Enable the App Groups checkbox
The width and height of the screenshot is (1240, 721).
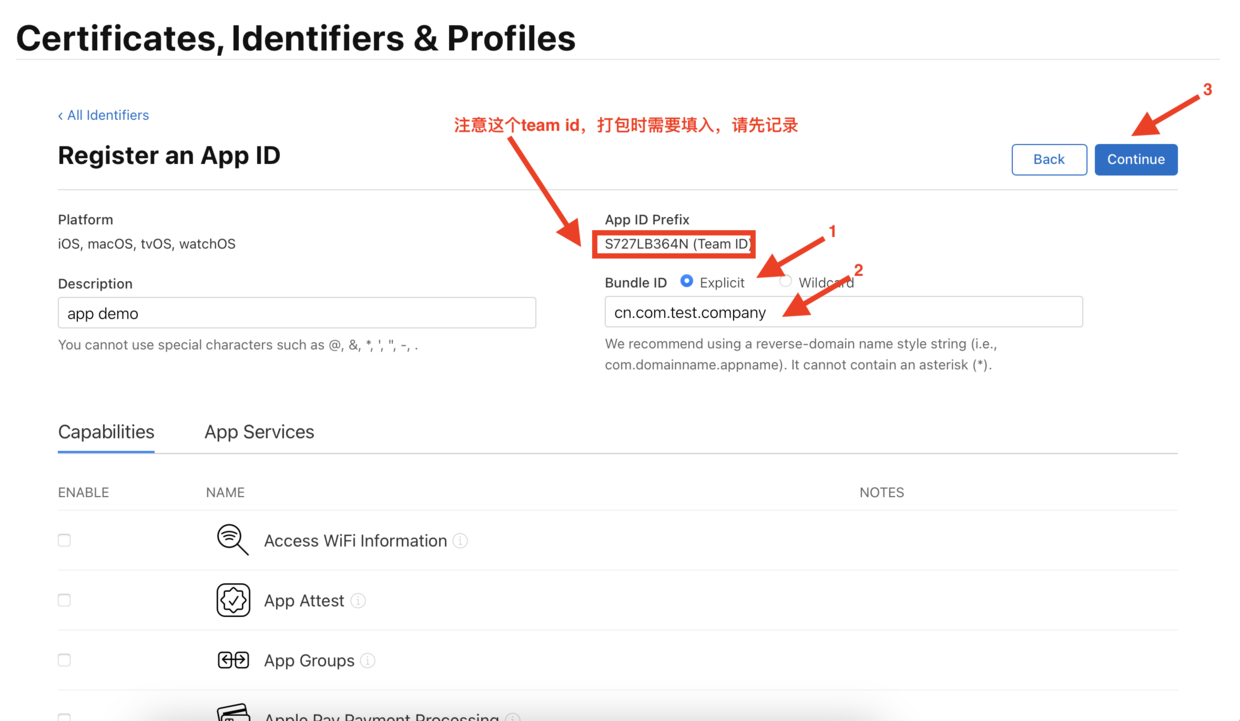click(64, 660)
